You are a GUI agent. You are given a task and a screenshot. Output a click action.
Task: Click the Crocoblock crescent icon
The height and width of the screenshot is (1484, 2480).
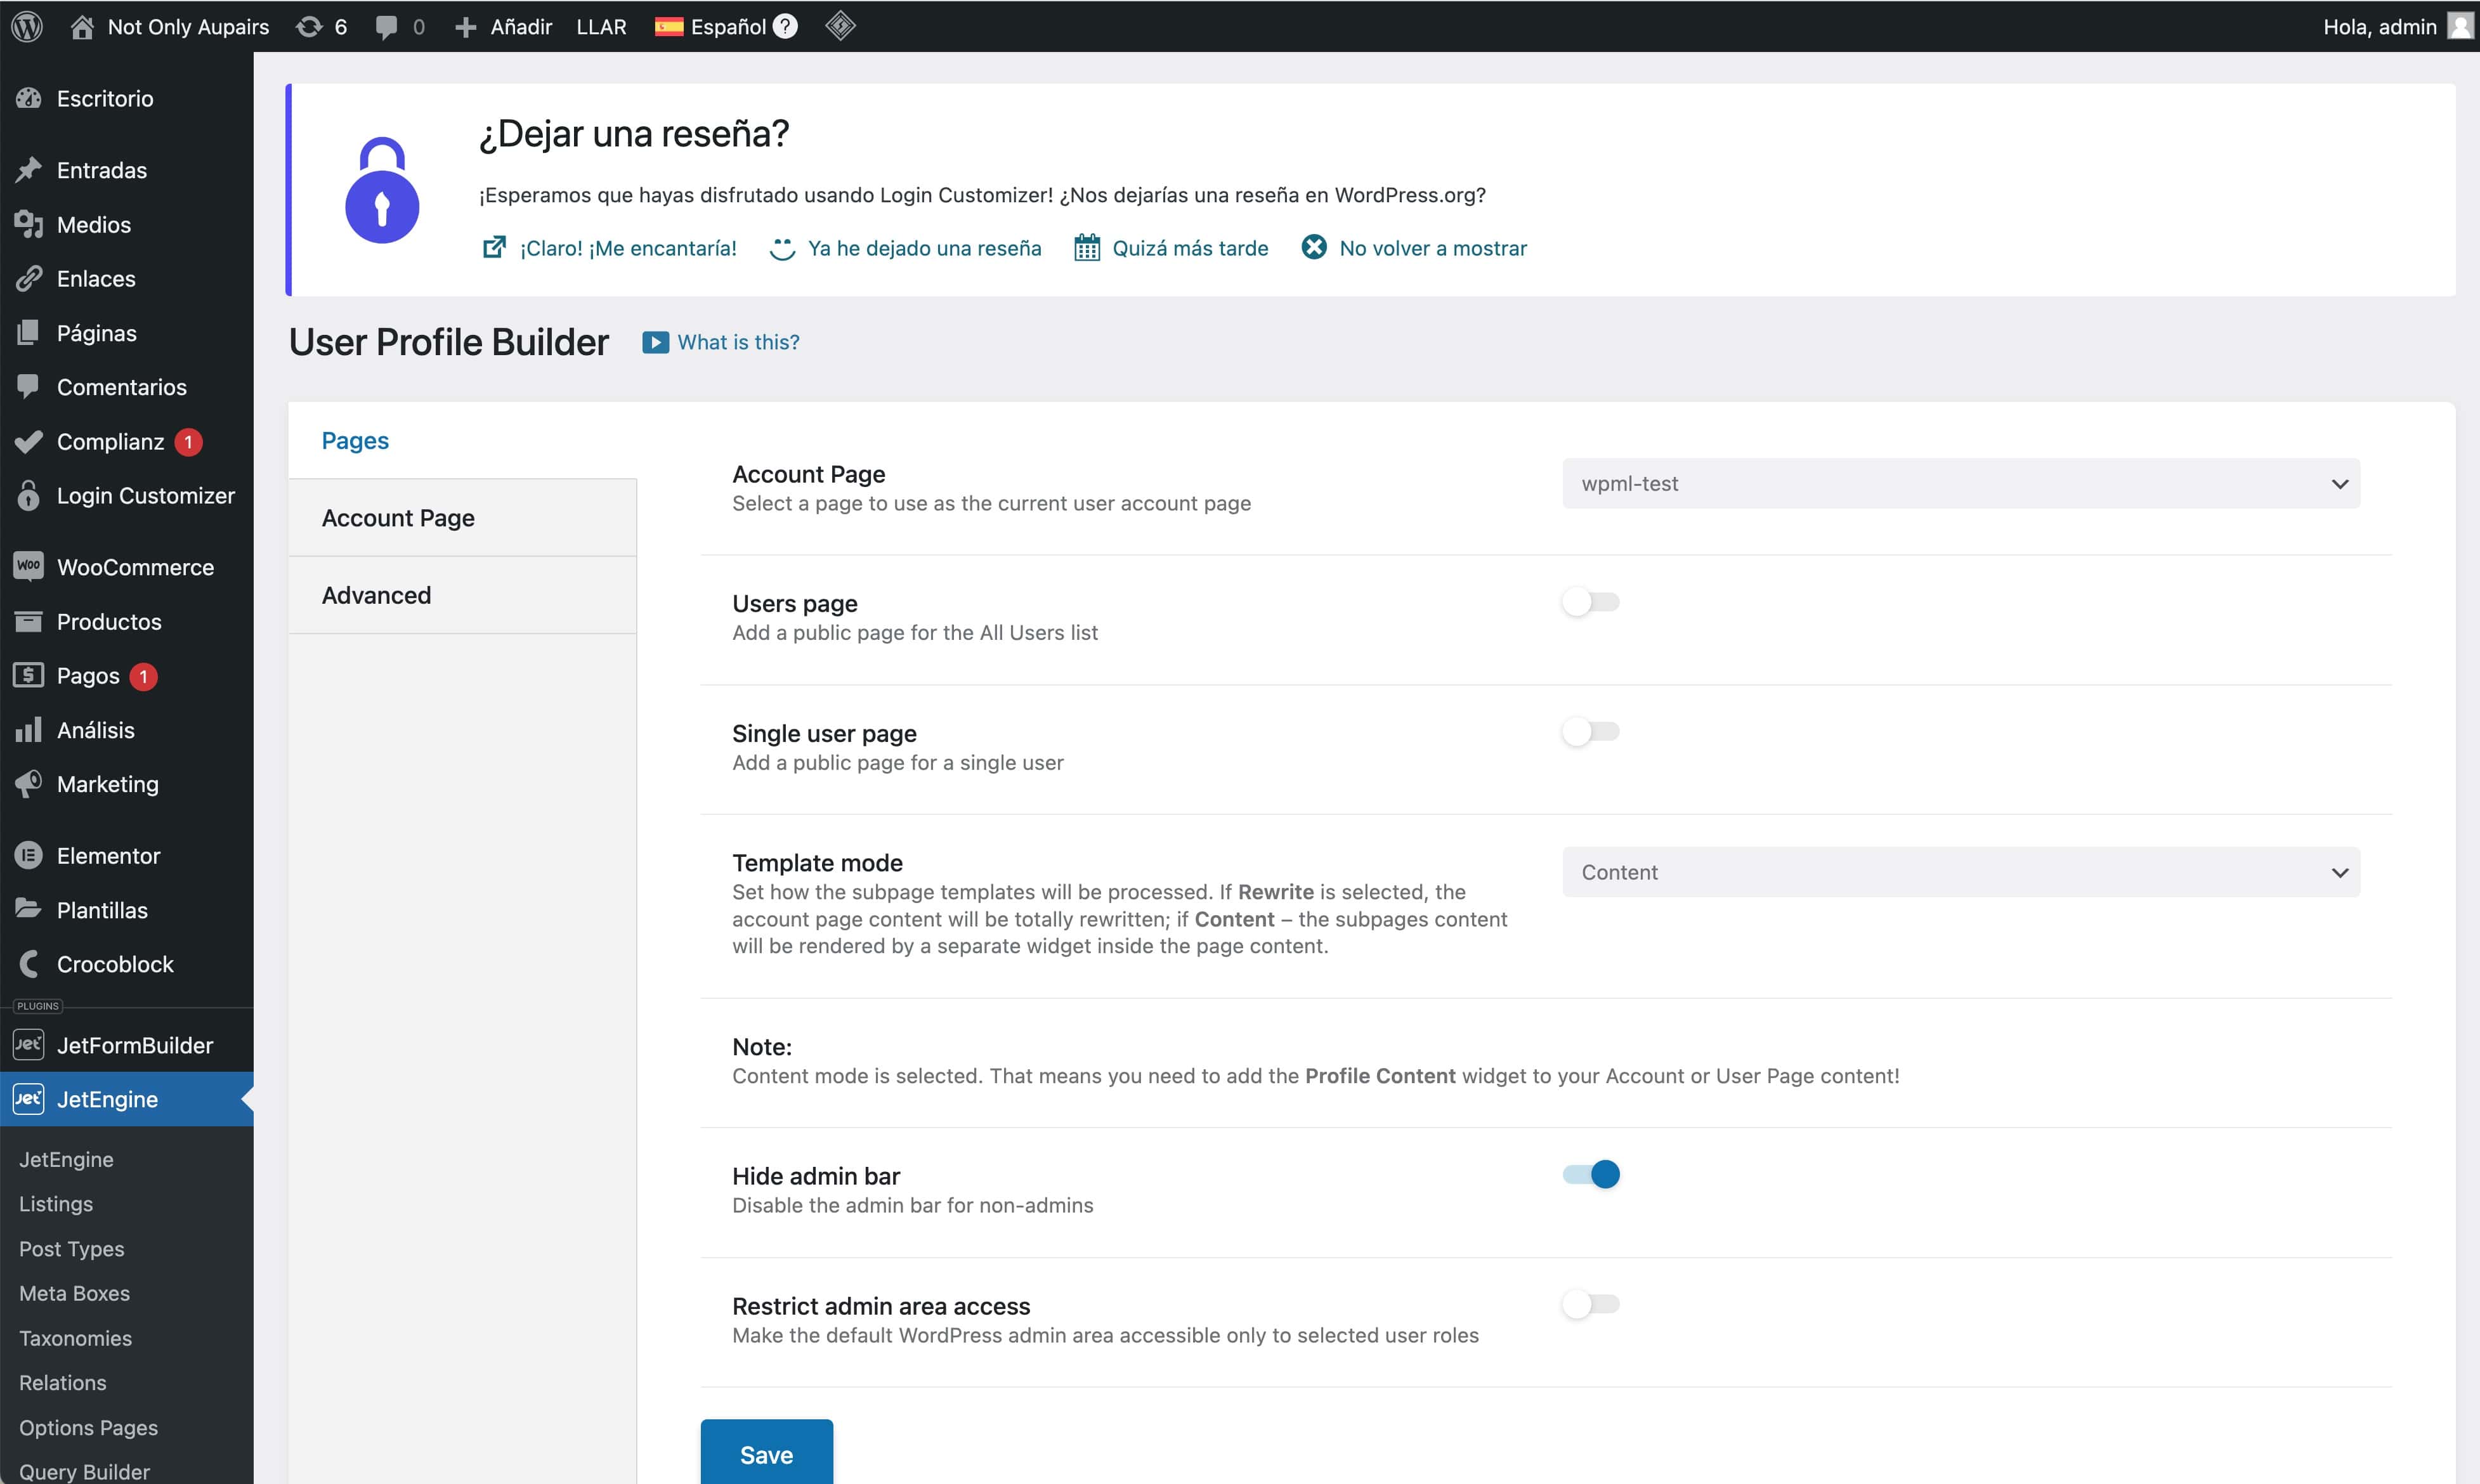29,964
